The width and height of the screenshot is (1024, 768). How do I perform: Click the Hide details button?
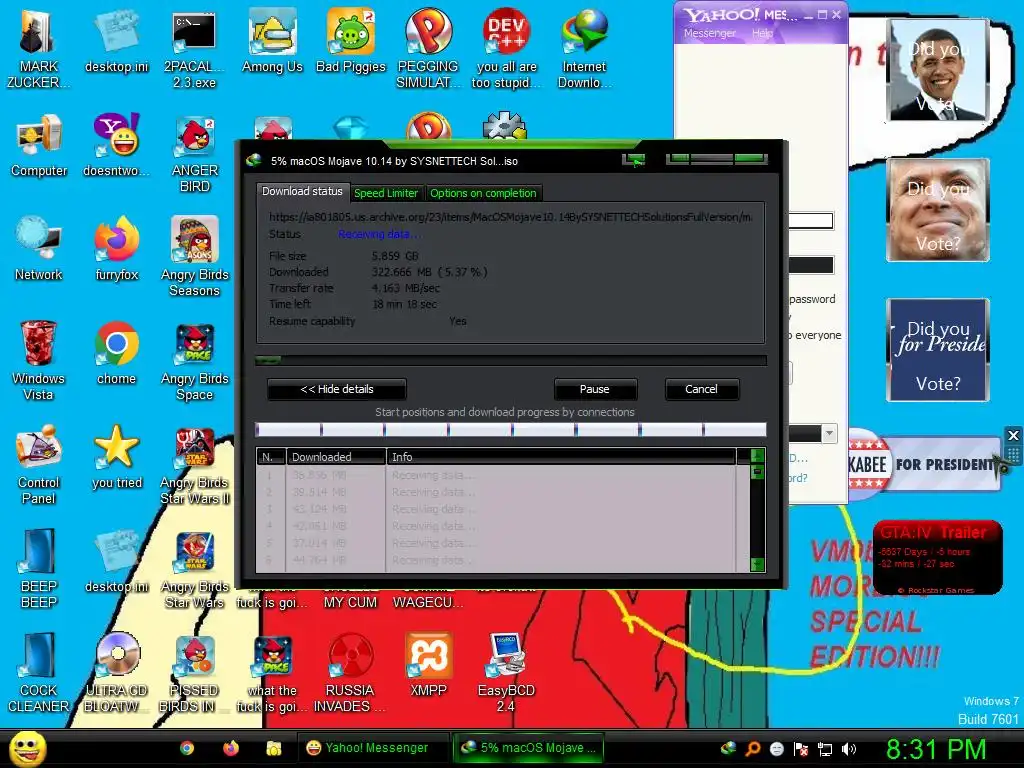pyautogui.click(x=337, y=389)
